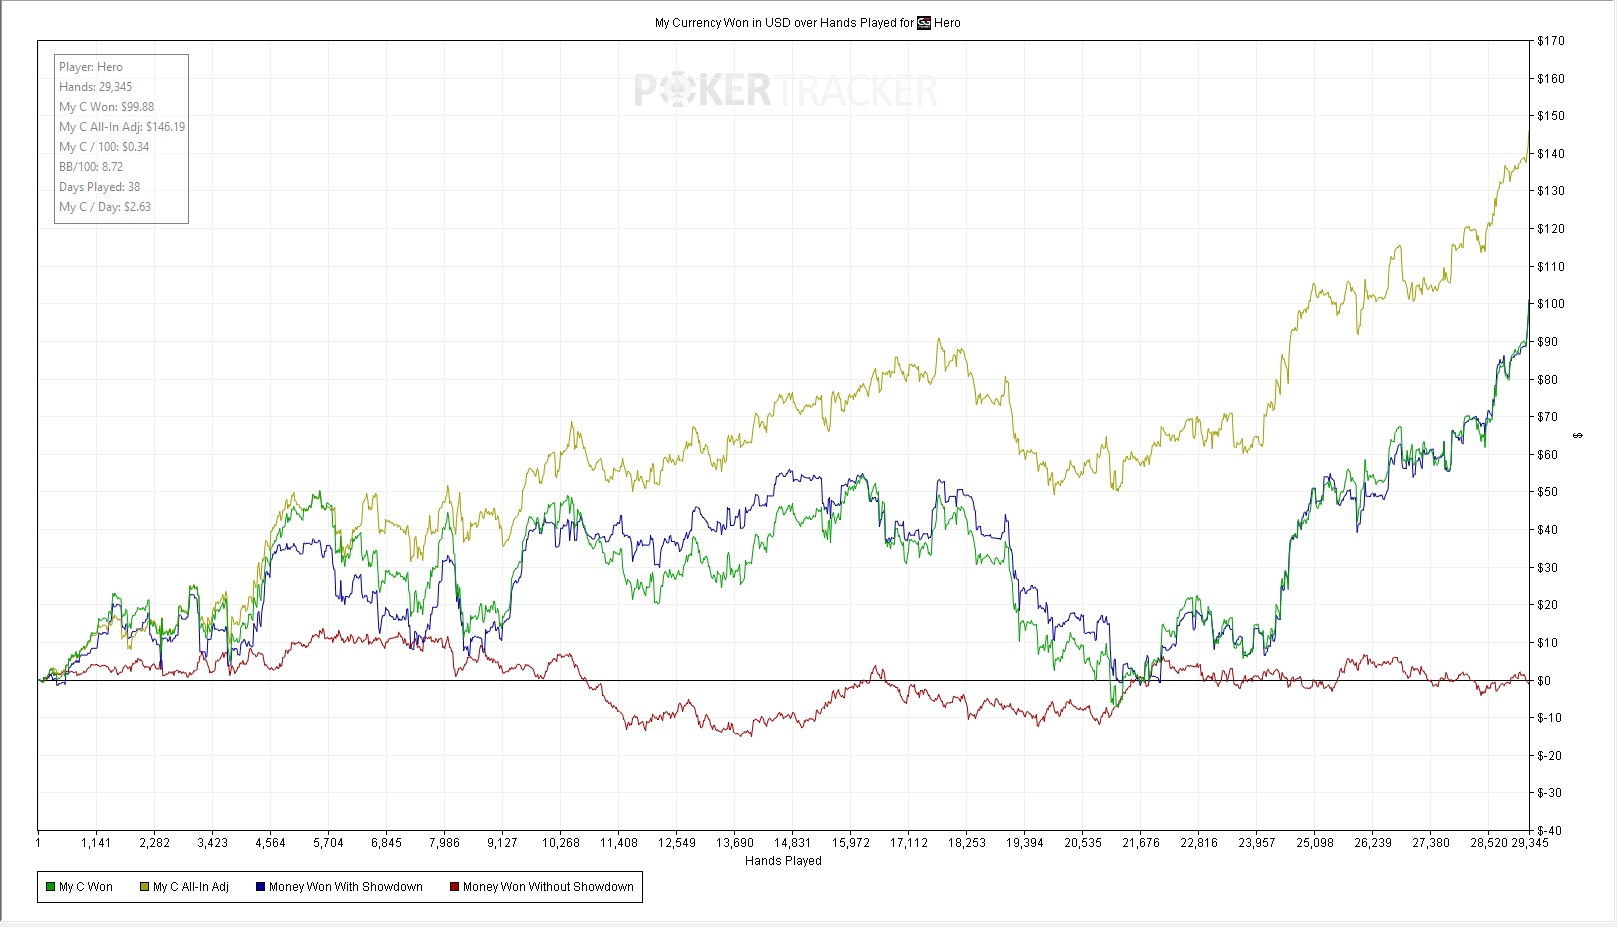This screenshot has height=927, width=1617.
Task: Click the "3,423" x-axis tick label
Action: (212, 843)
